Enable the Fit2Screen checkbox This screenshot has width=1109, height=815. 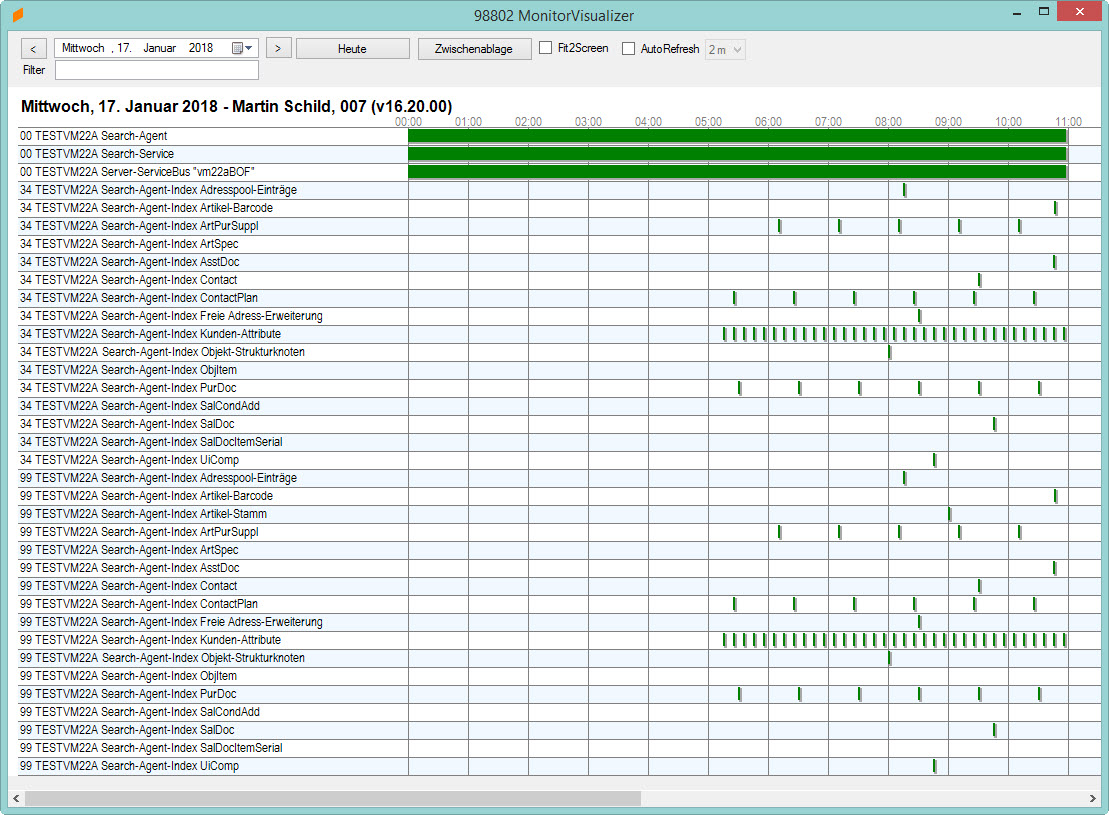point(545,47)
